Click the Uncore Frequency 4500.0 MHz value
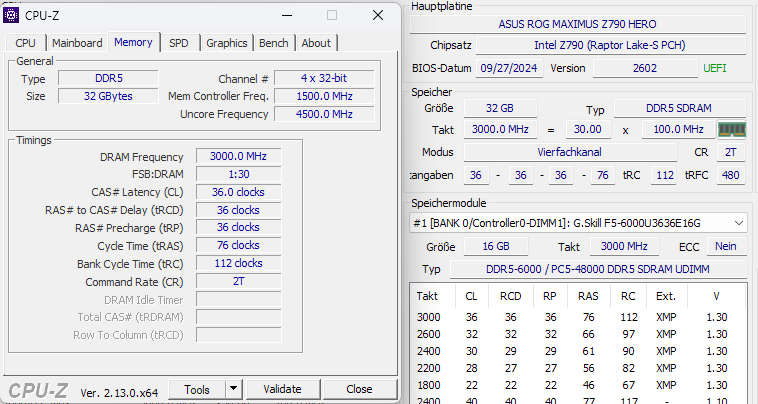This screenshot has width=758, height=404. coord(324,114)
